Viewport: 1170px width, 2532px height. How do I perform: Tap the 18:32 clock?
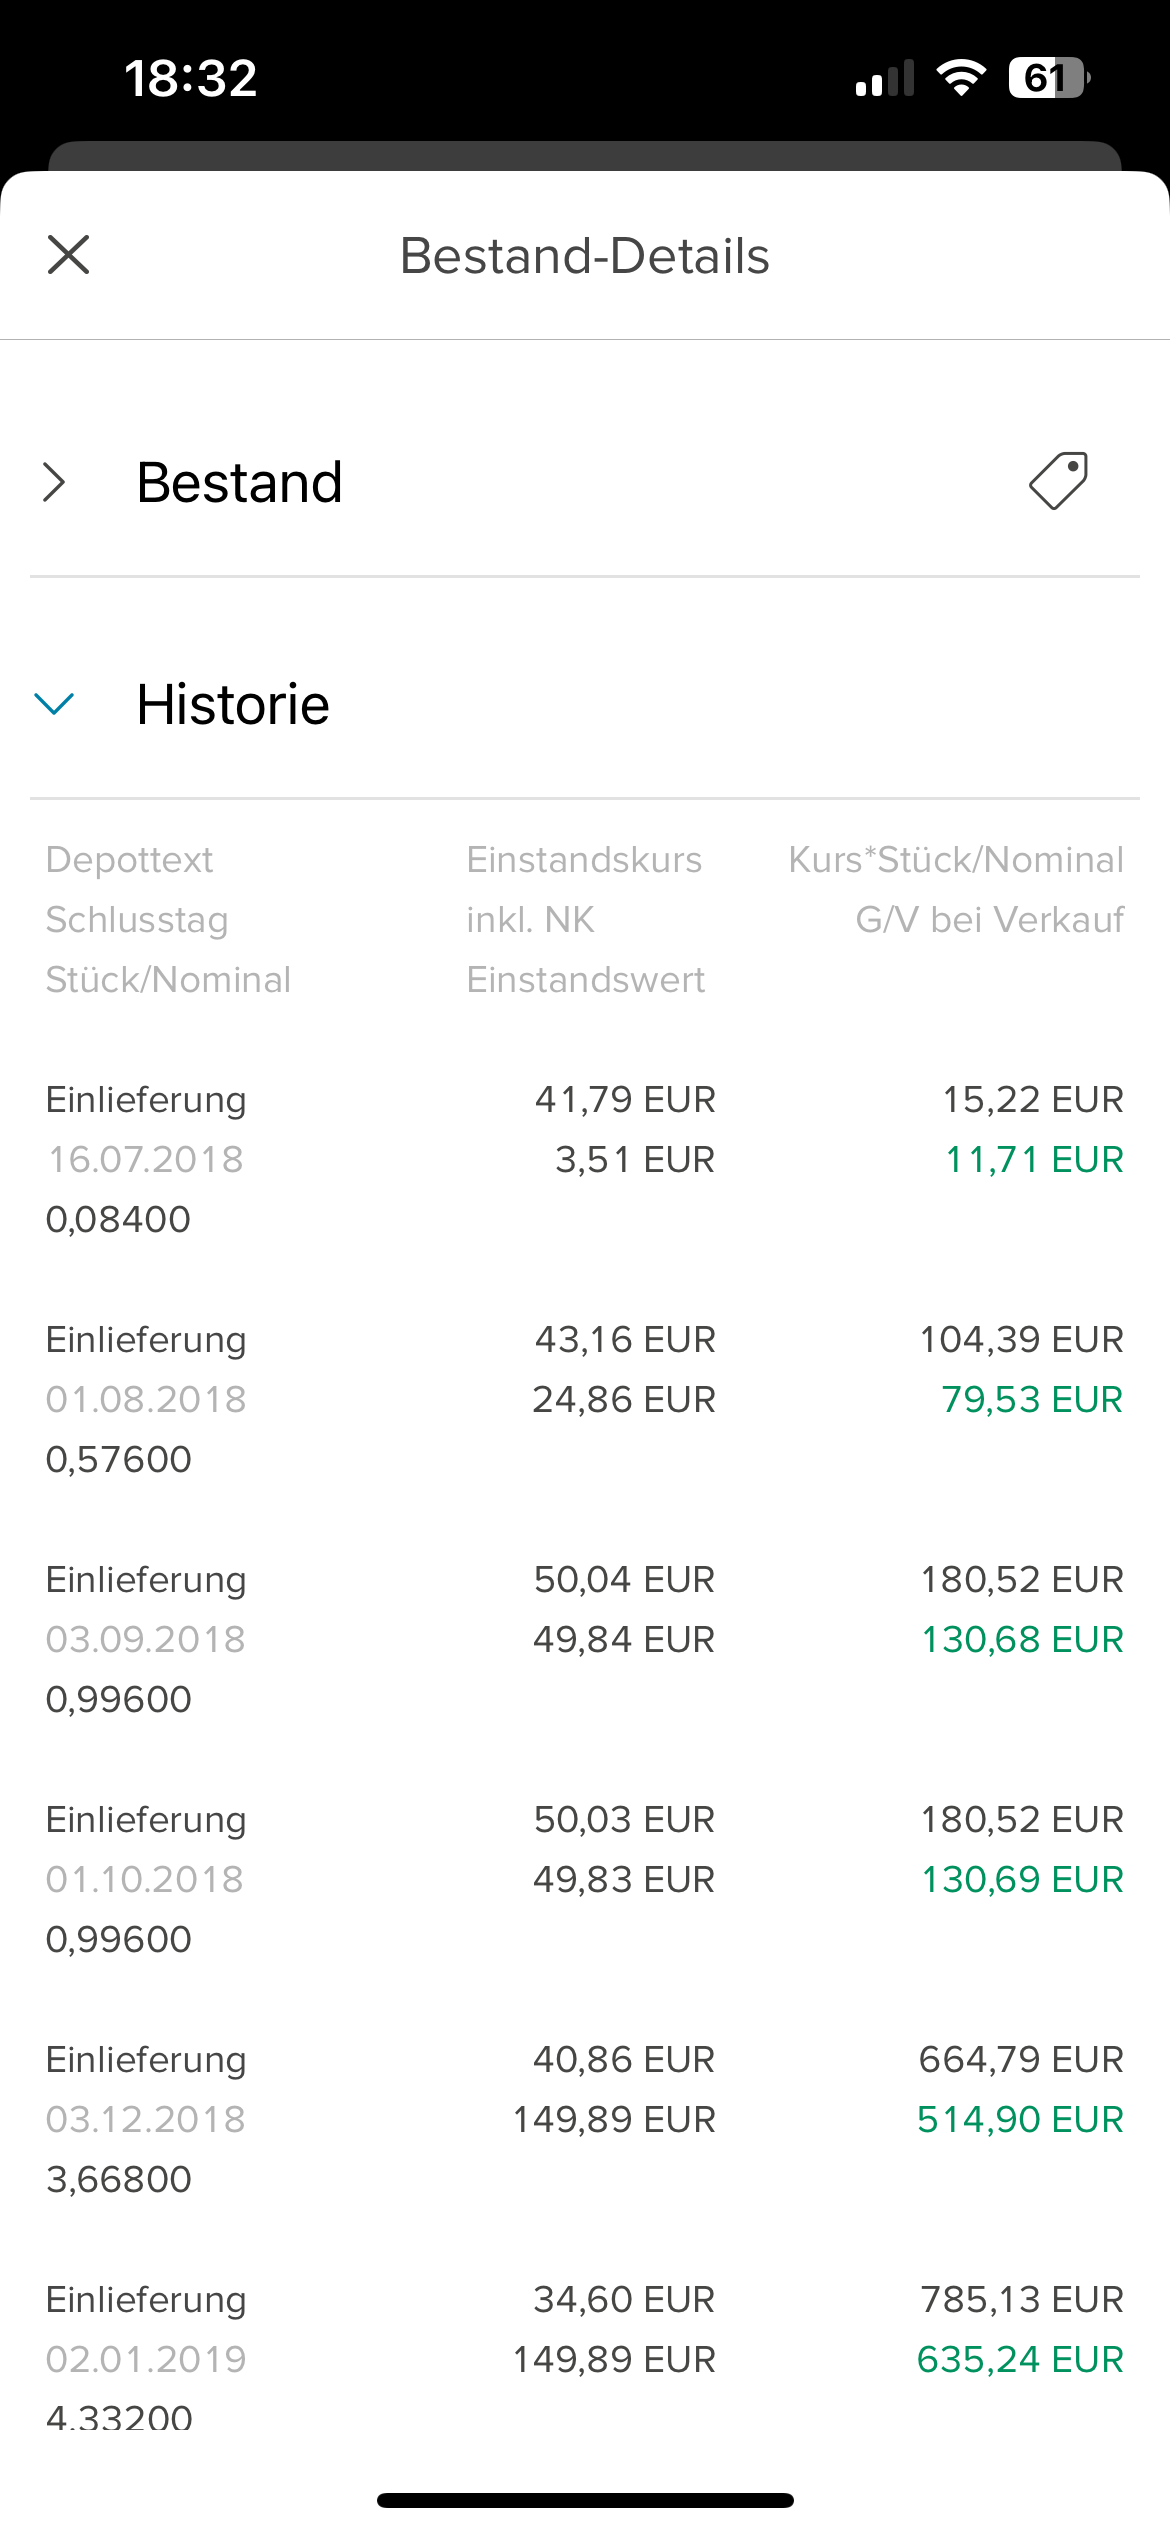[190, 78]
